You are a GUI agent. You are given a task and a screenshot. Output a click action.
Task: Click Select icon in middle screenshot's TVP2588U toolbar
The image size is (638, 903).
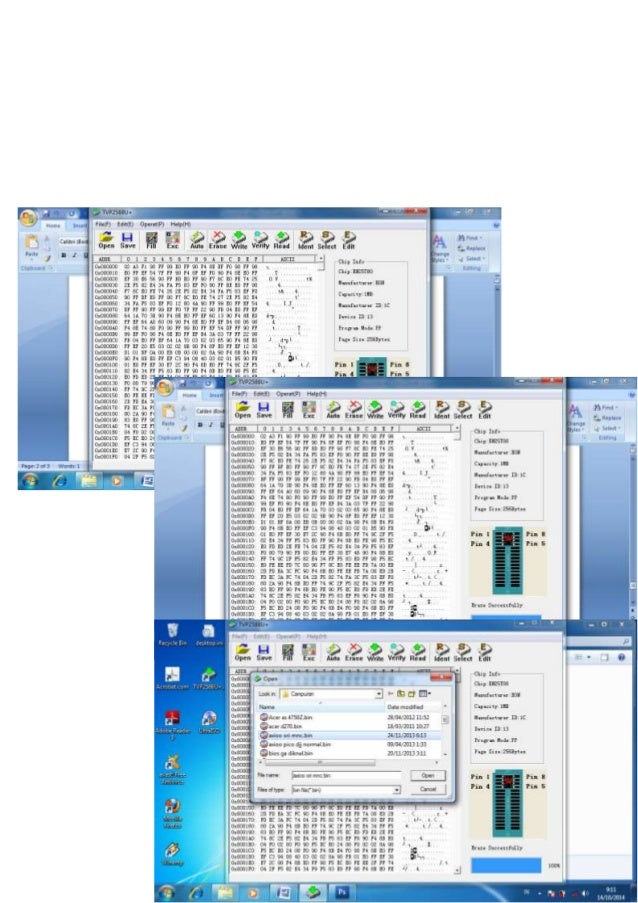[x=463, y=409]
